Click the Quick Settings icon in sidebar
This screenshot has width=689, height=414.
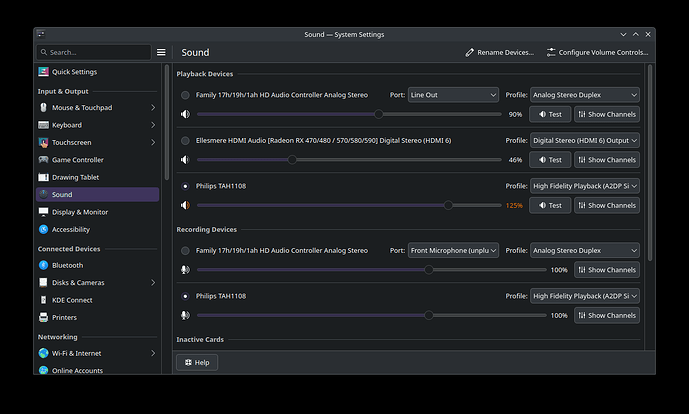coord(44,72)
